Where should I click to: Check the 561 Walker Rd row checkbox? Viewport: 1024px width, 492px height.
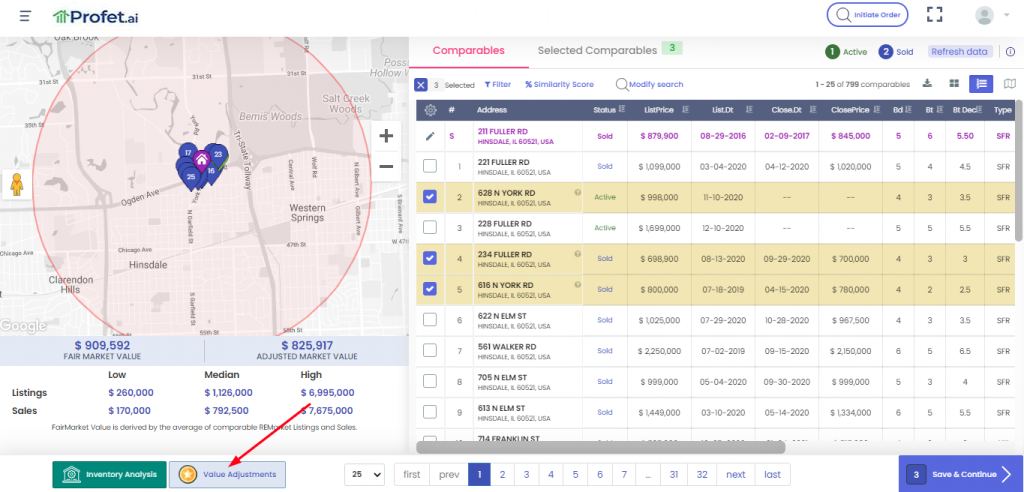click(x=430, y=350)
